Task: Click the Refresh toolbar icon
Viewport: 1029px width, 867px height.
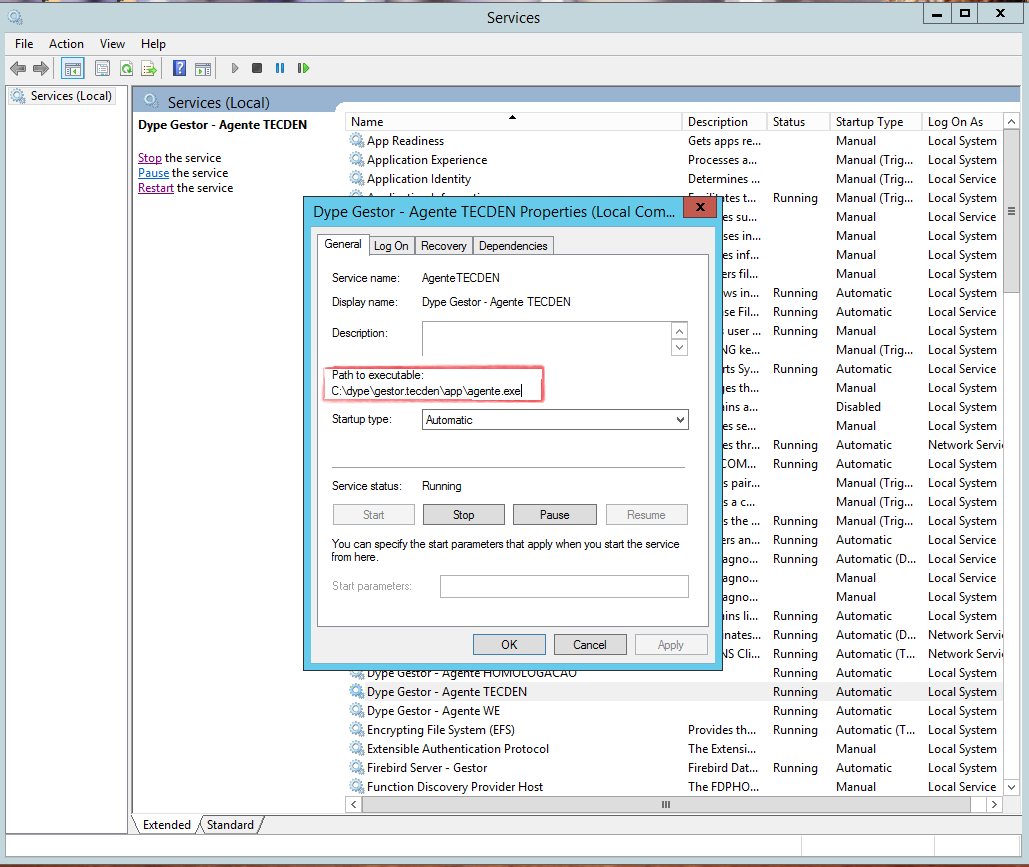Action: pos(127,68)
